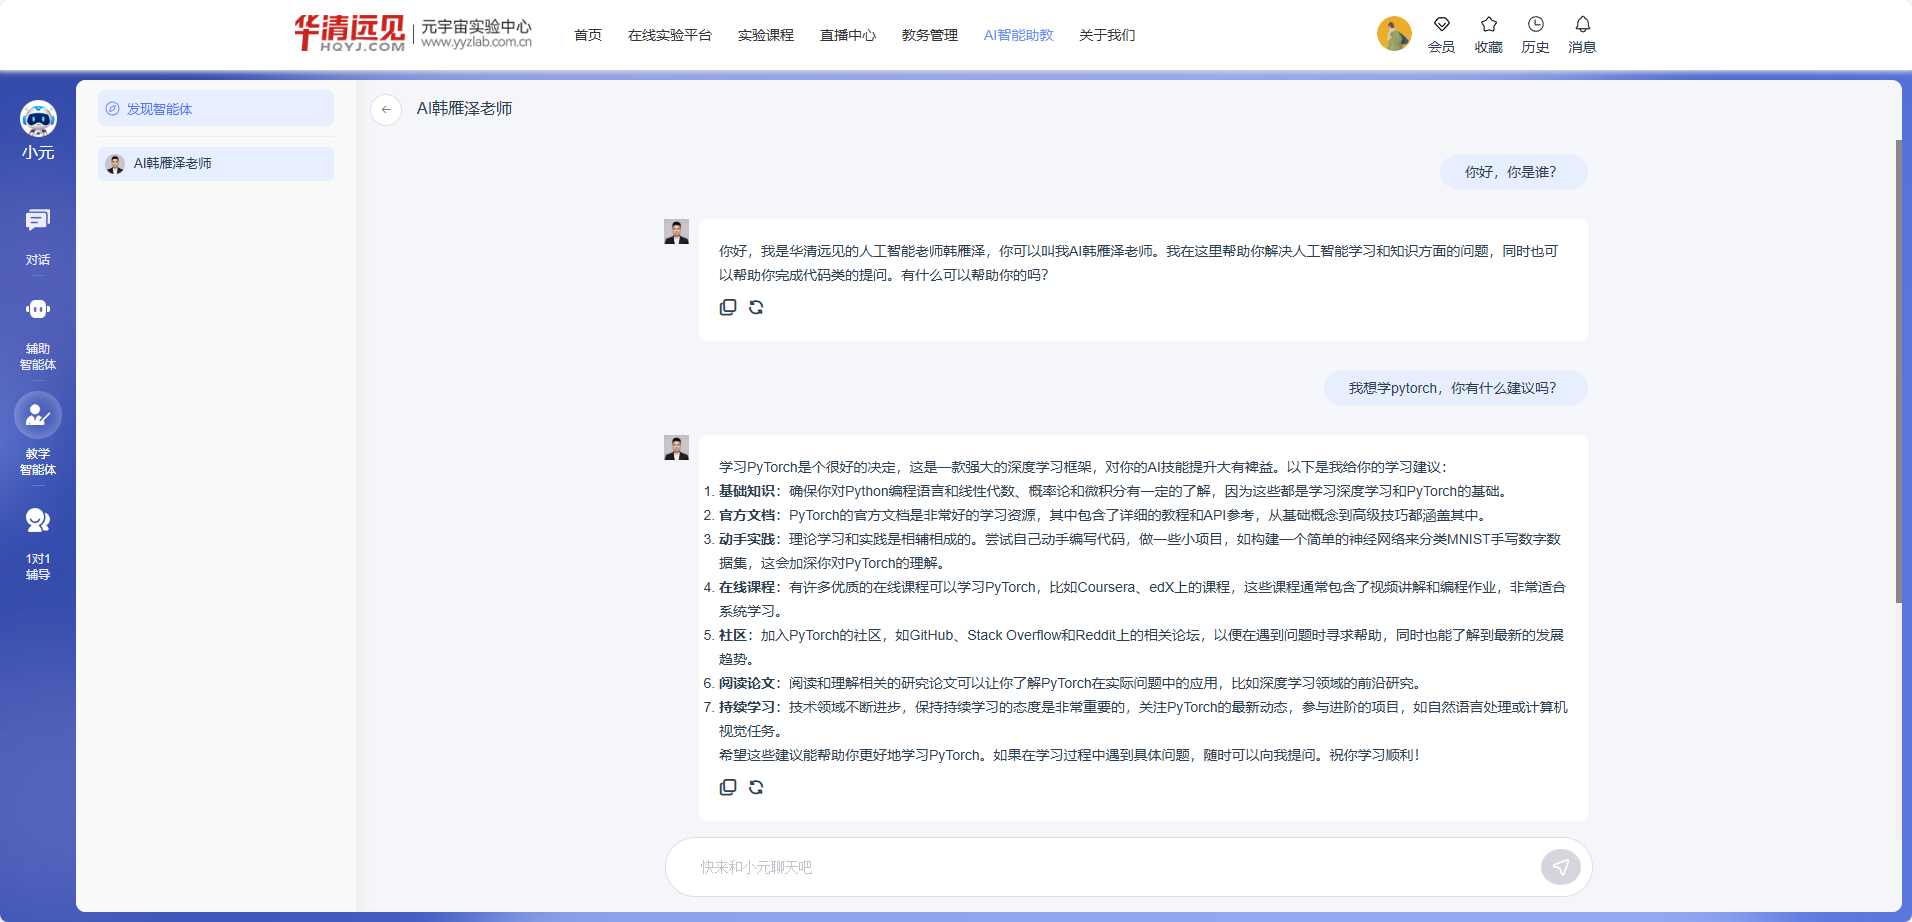Open the 消息 notification bell

1582,34
